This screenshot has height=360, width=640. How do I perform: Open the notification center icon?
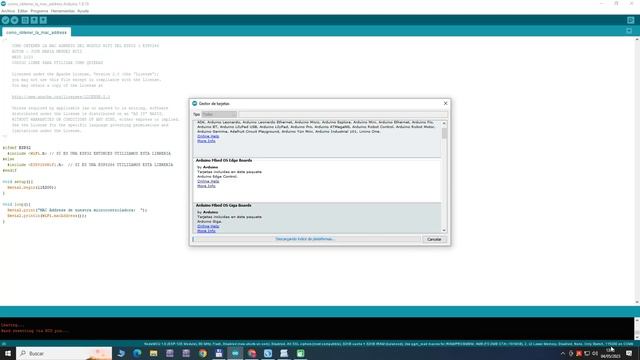click(x=629, y=353)
